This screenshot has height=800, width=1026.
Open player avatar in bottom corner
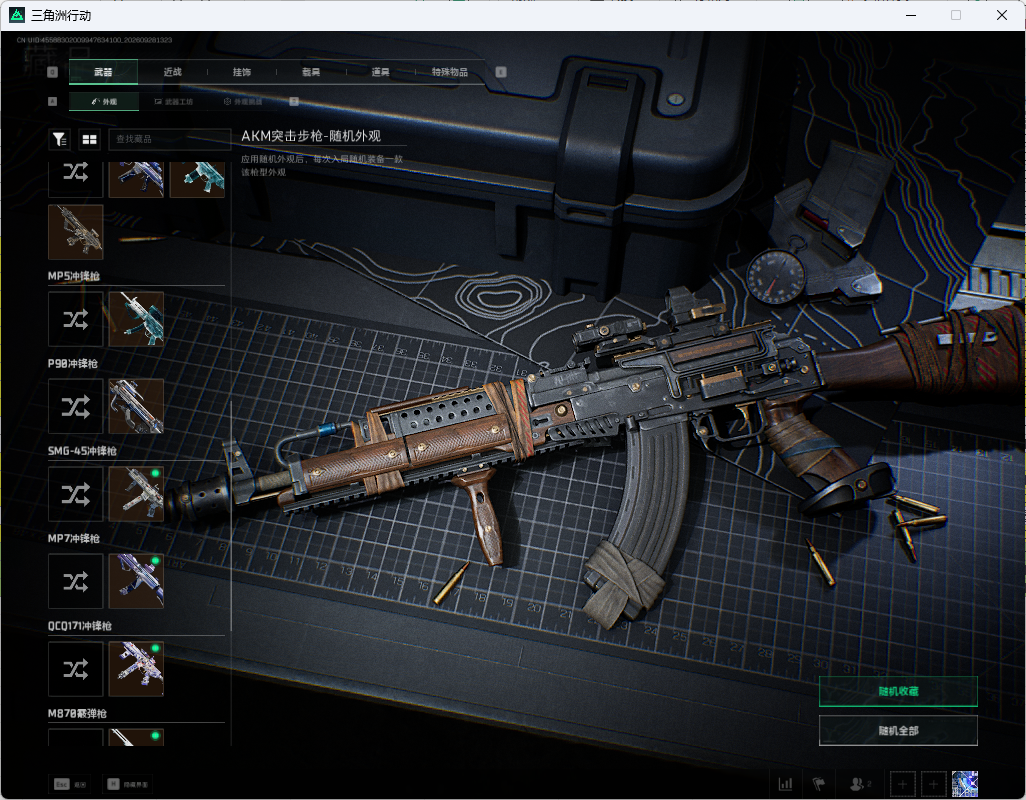click(964, 784)
